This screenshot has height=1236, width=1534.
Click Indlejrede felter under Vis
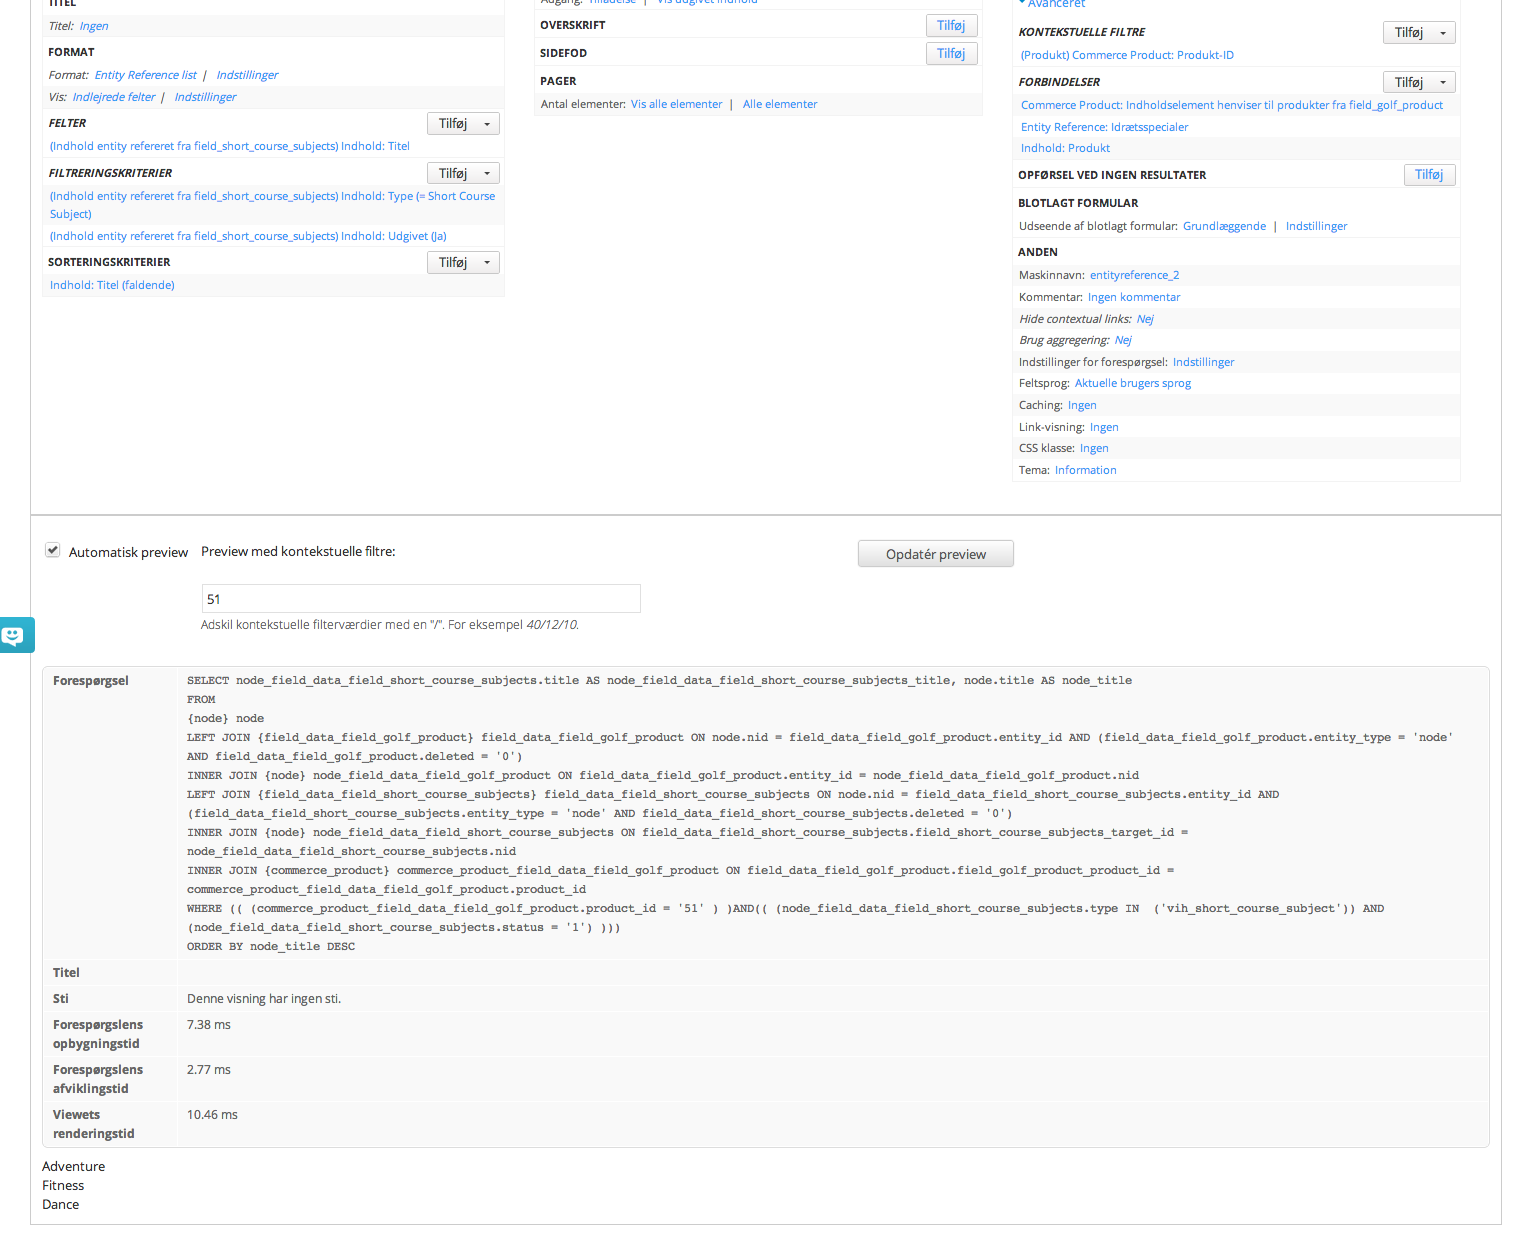pos(113,96)
